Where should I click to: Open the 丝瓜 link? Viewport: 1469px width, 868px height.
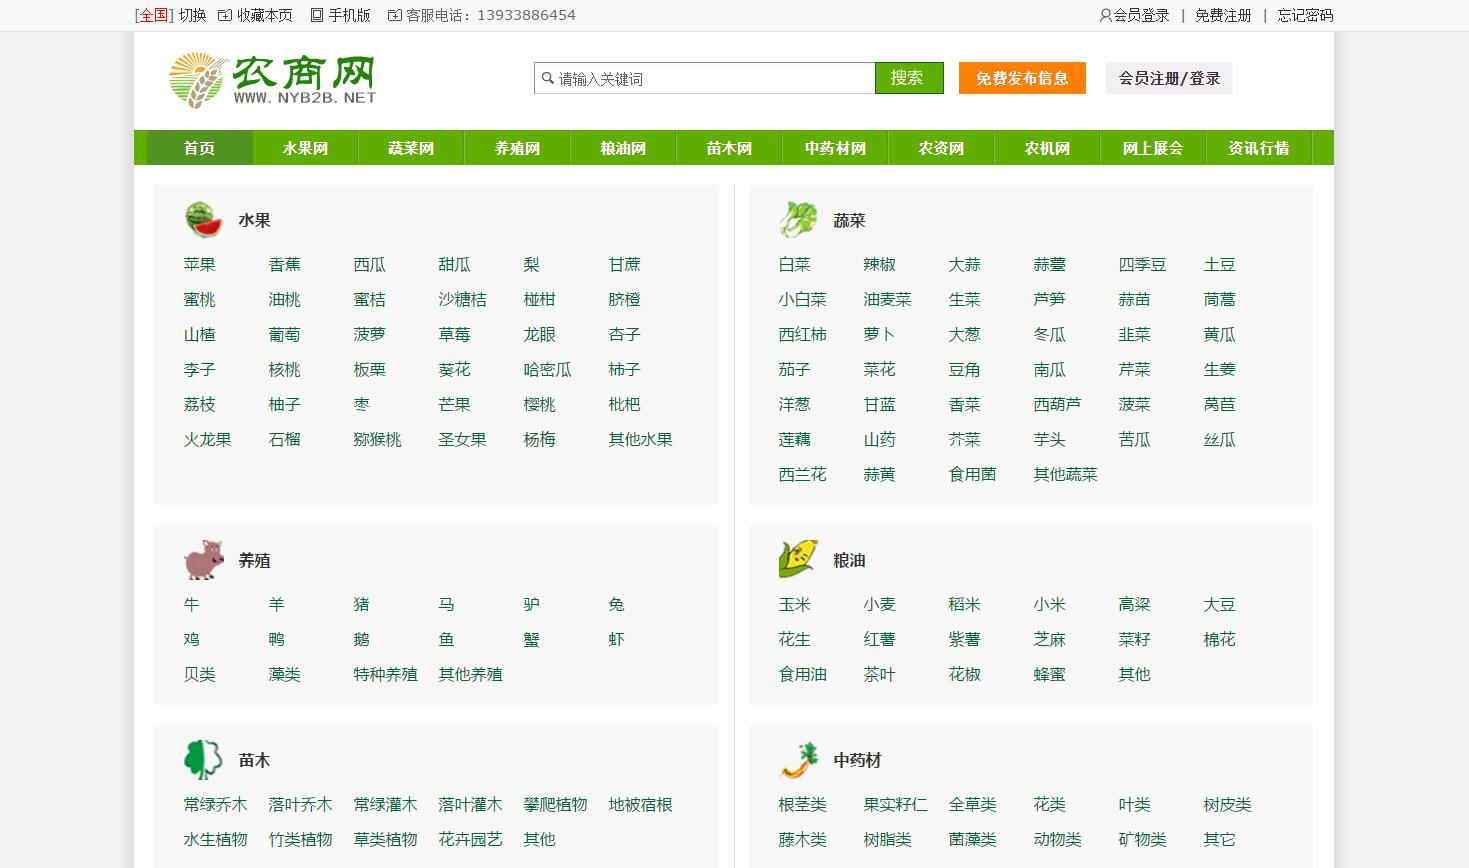tap(1220, 439)
